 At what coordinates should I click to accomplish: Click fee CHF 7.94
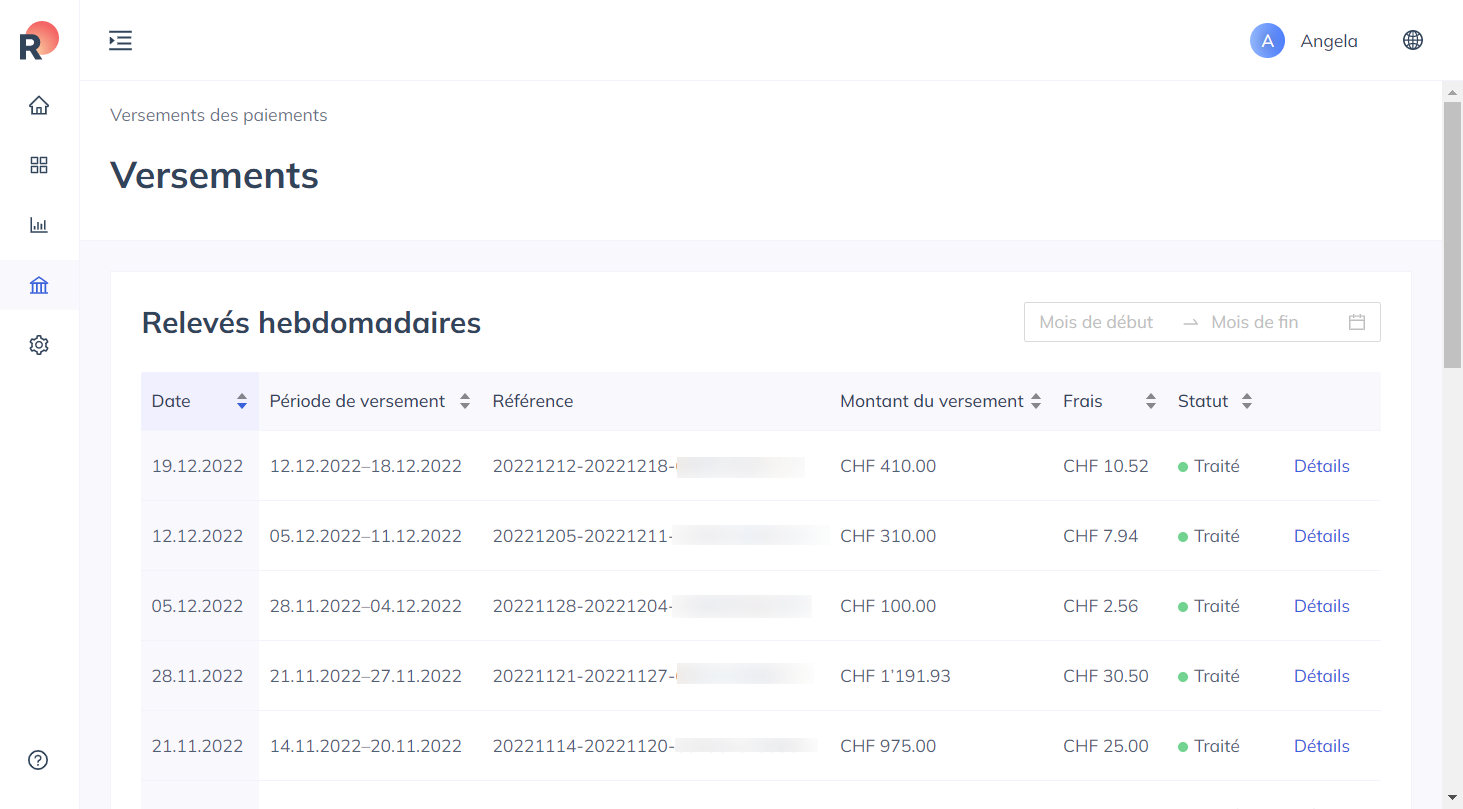(1101, 536)
